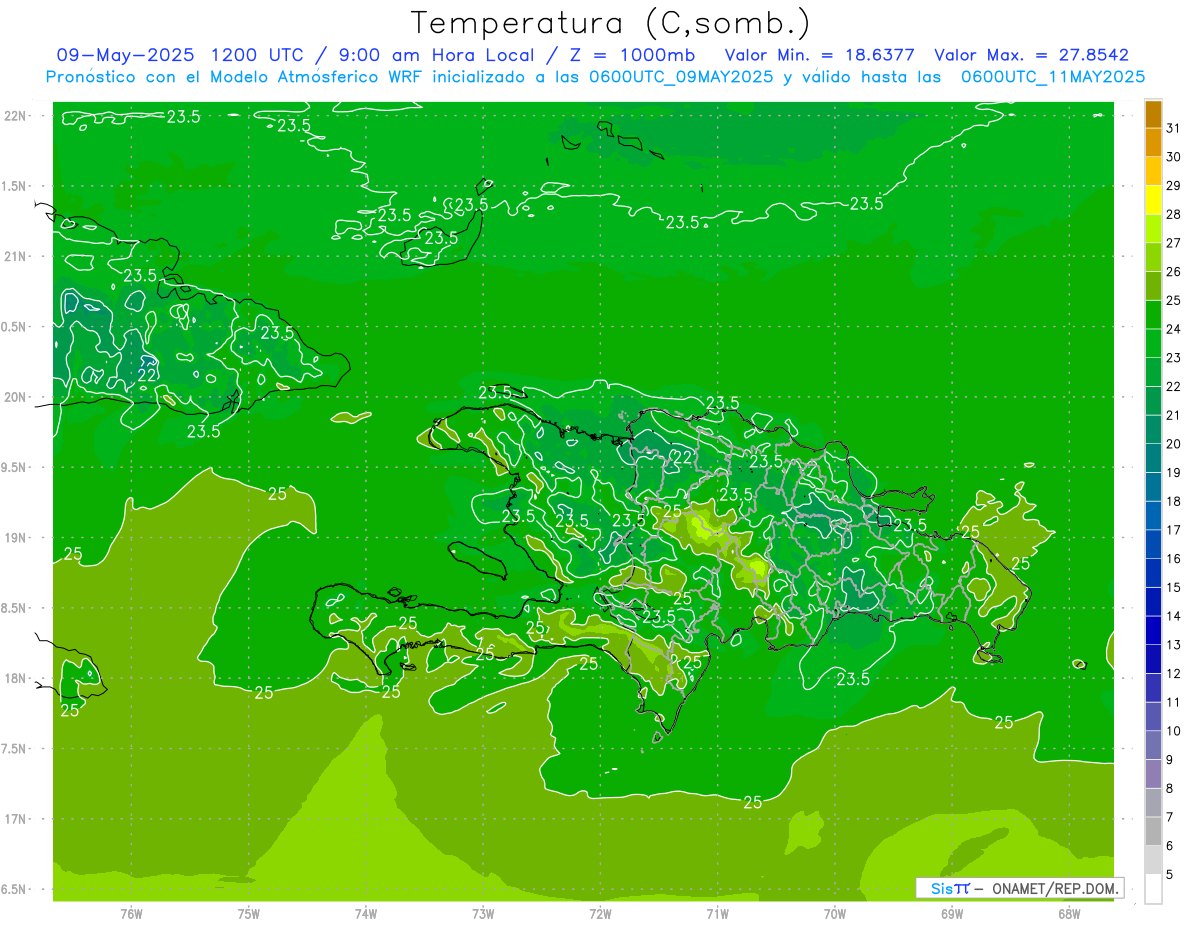Click 'Valor Max. = 27.8542' text
Screen dimensions: 1200x927
[x=1032, y=55]
